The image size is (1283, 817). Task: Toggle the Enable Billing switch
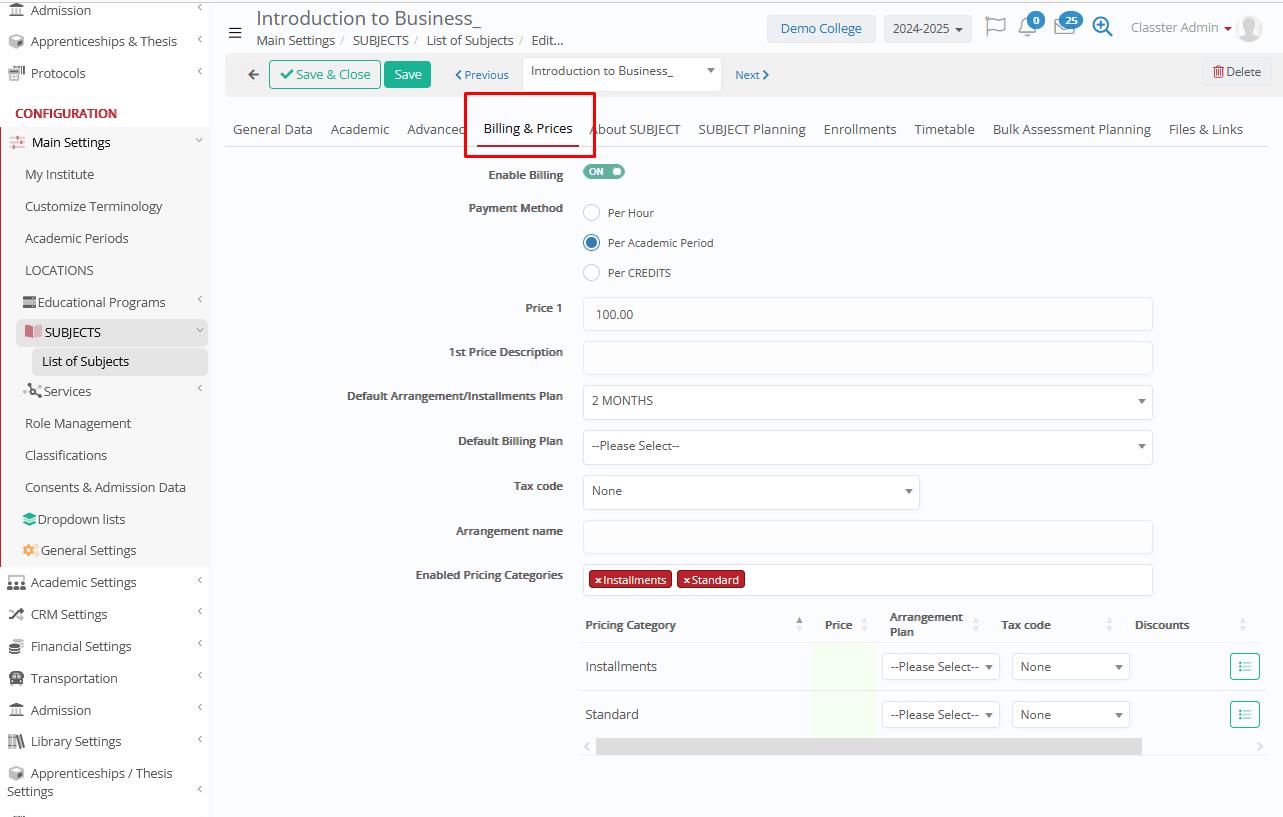(604, 172)
